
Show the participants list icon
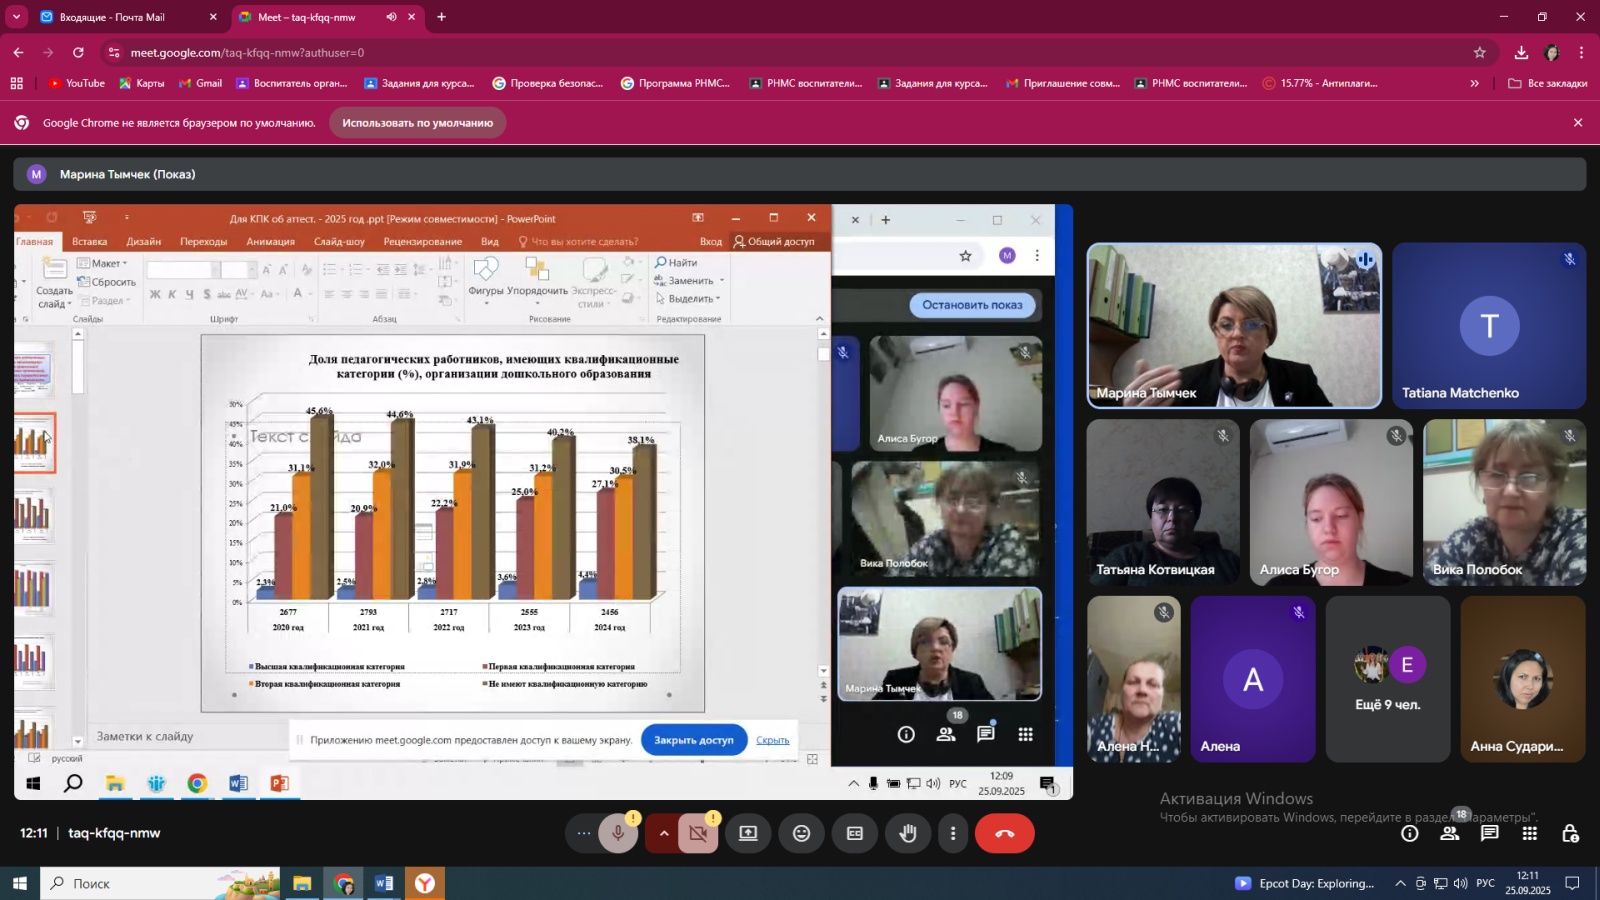1449,834
